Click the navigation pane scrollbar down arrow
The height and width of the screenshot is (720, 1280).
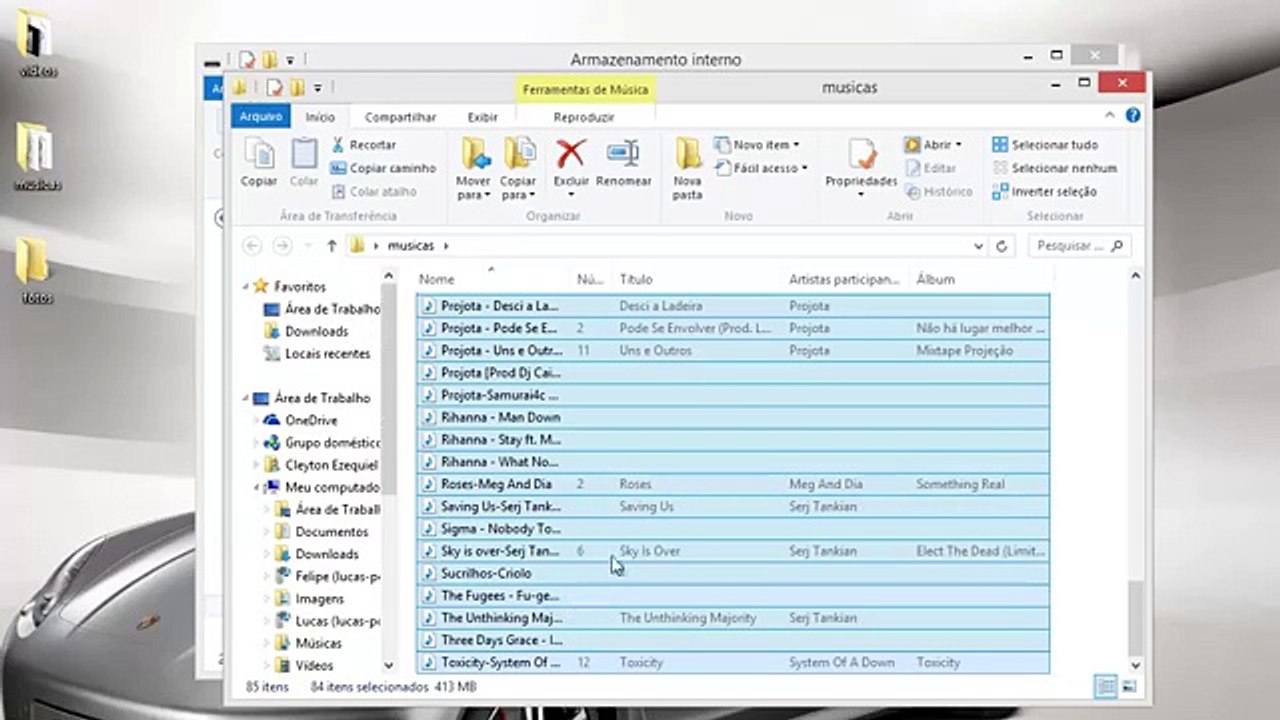click(388, 664)
